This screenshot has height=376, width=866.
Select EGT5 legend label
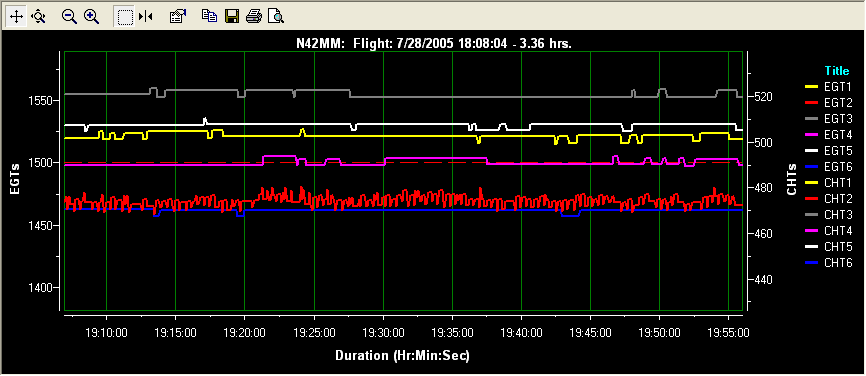838,150
